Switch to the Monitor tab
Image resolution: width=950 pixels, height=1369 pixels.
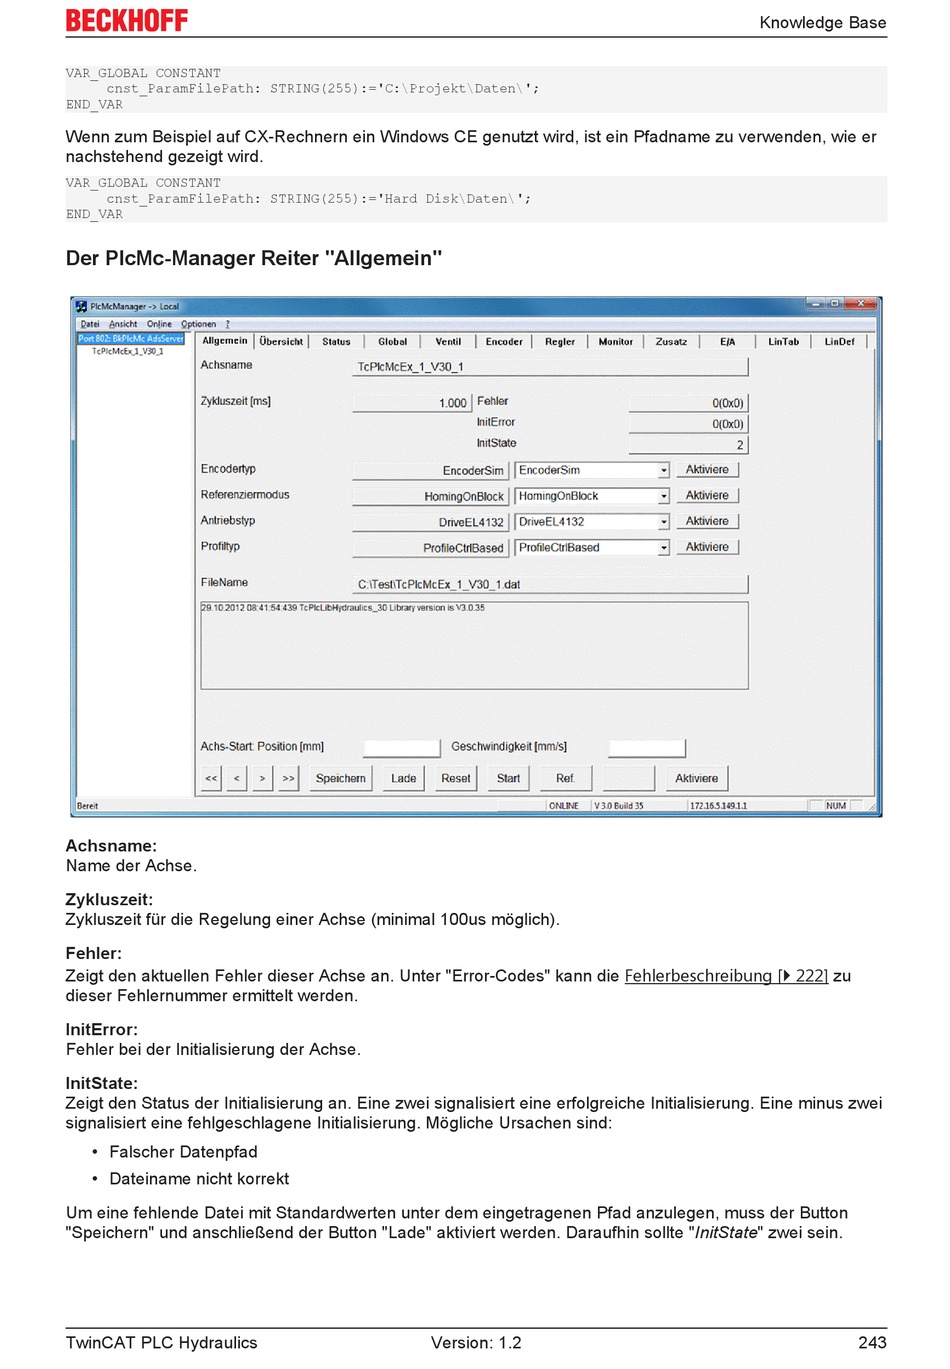tap(616, 342)
